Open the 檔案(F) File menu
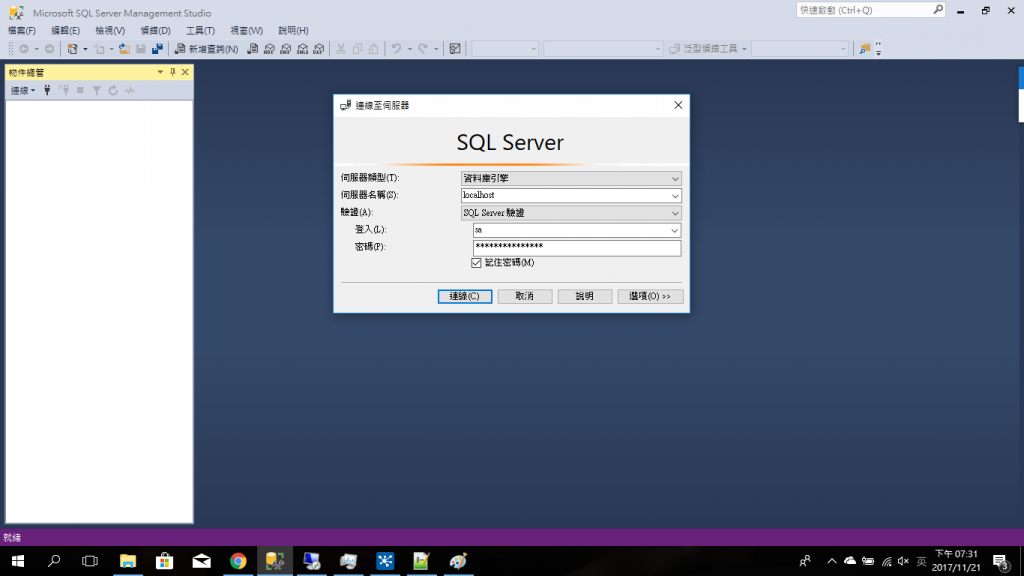1024x576 pixels. tap(22, 31)
